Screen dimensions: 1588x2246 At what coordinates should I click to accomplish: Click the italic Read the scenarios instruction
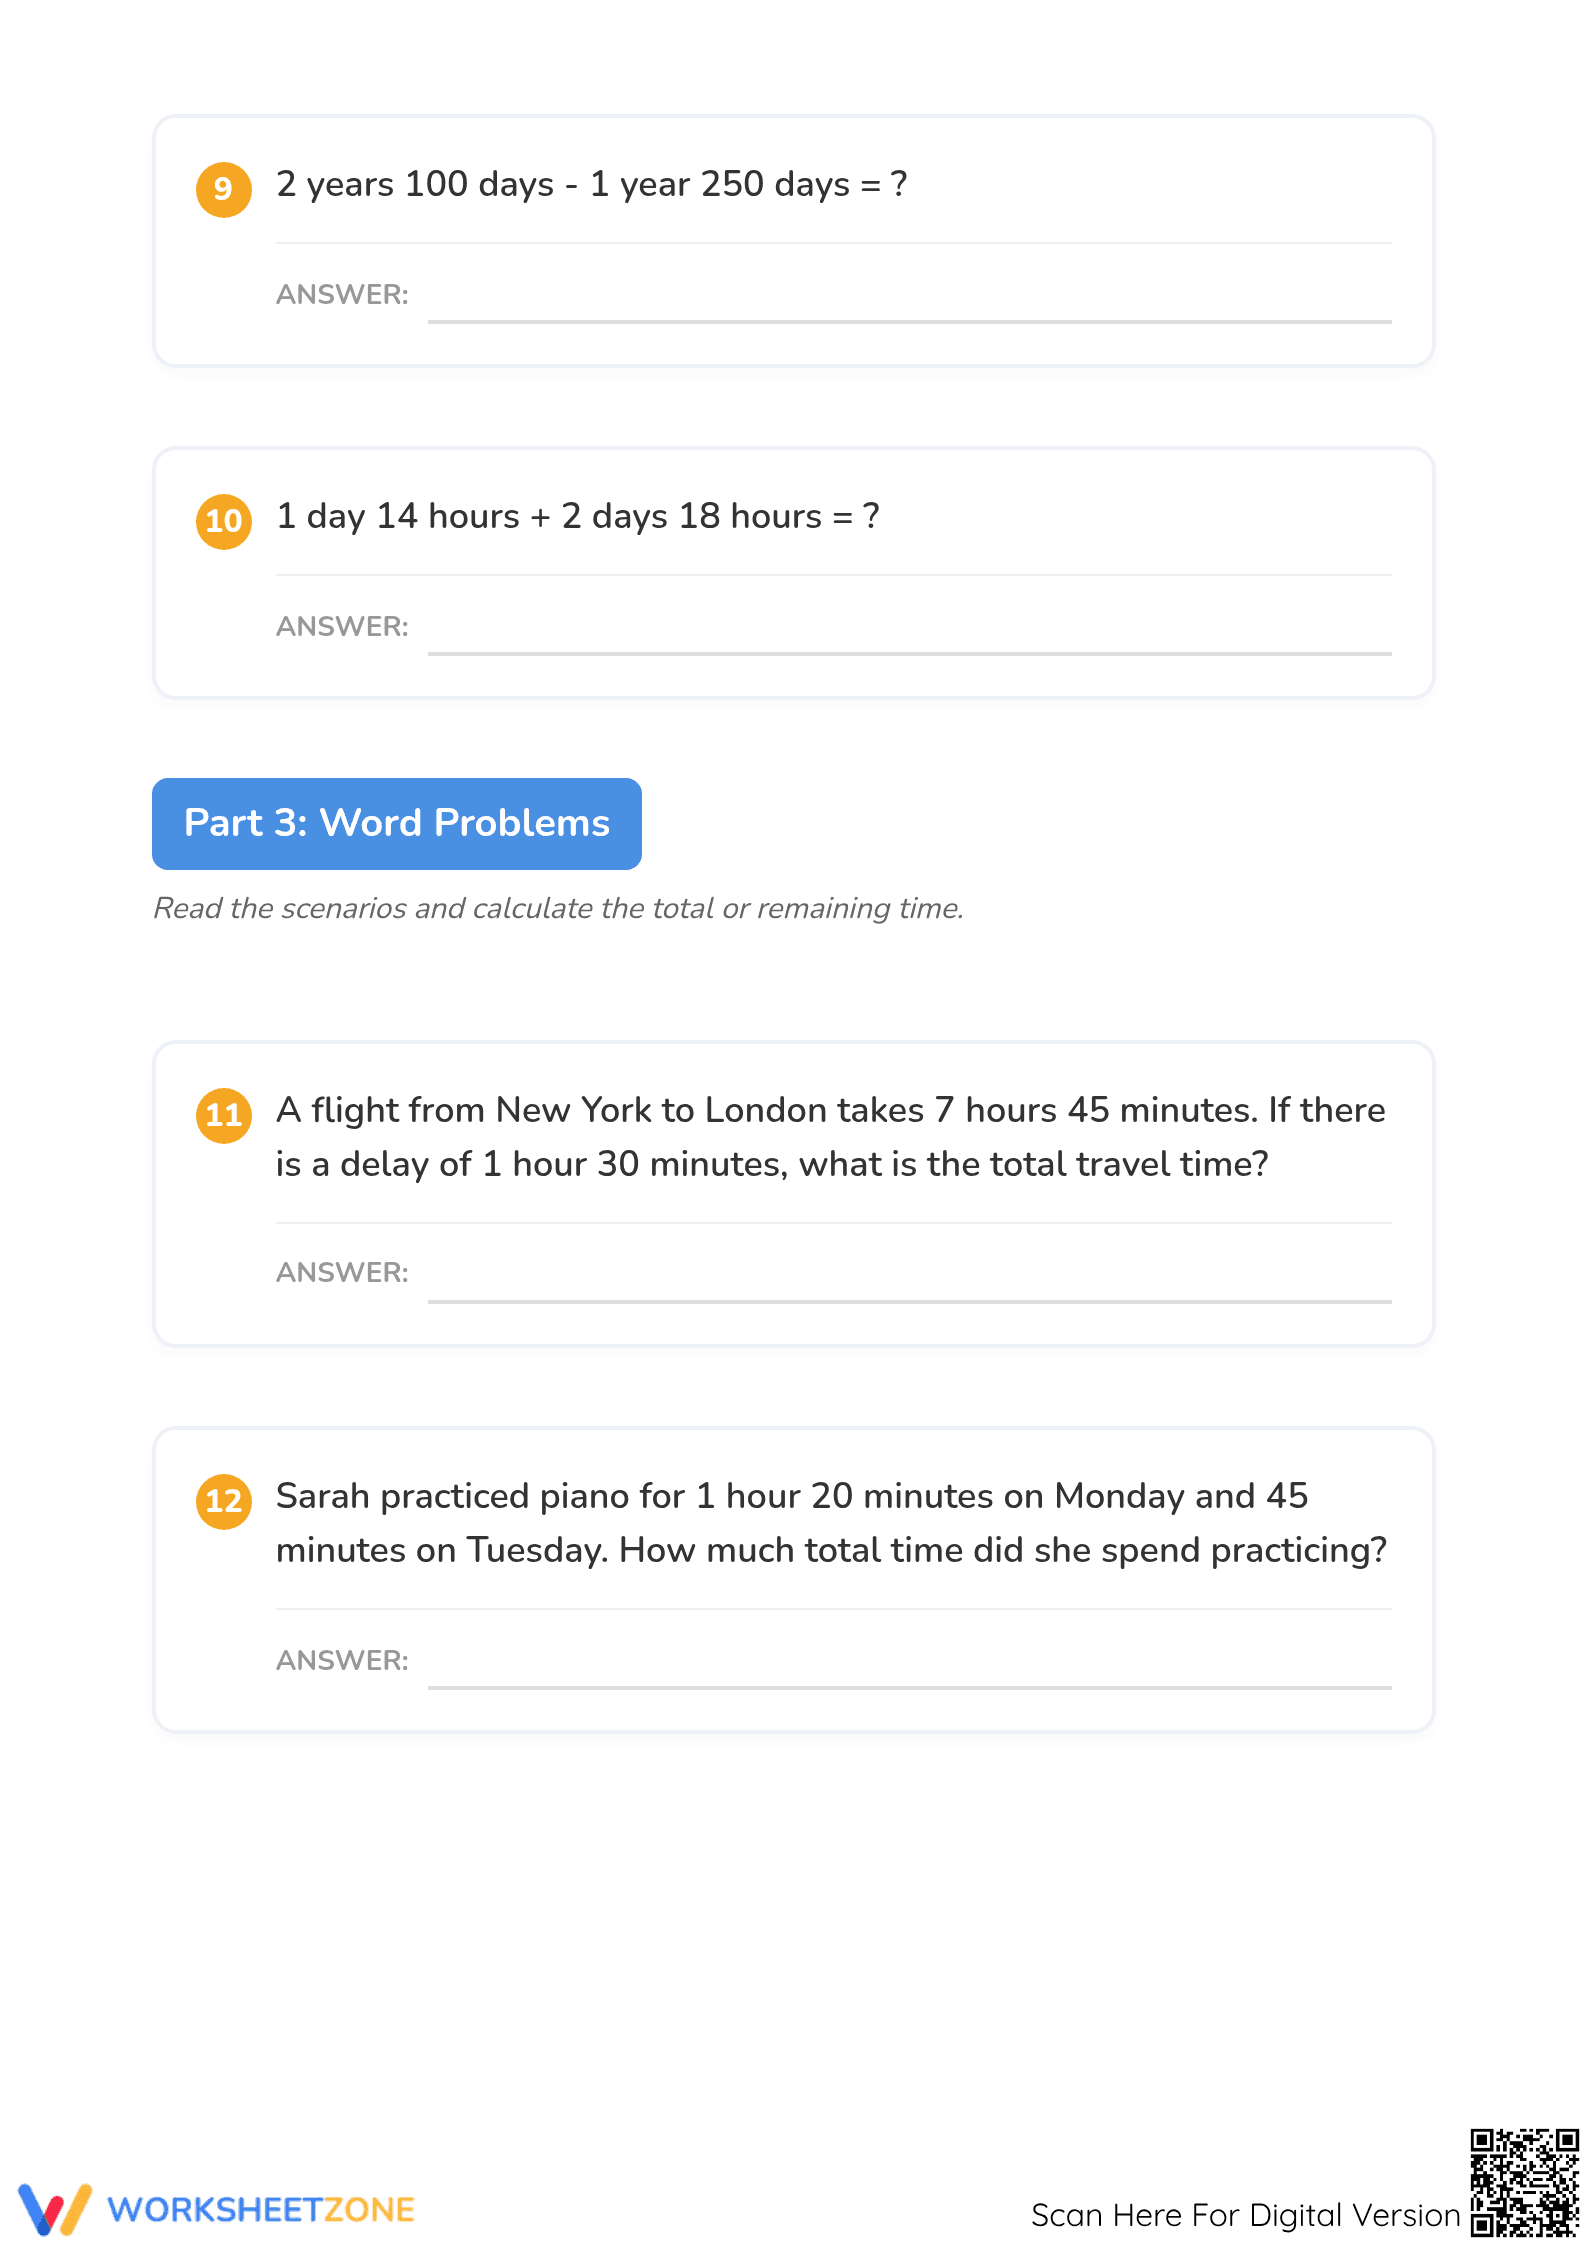(558, 908)
